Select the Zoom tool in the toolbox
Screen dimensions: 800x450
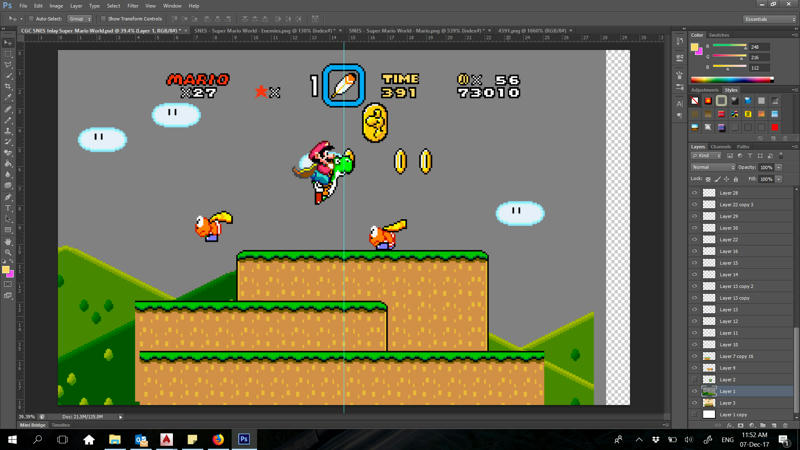[x=8, y=252]
